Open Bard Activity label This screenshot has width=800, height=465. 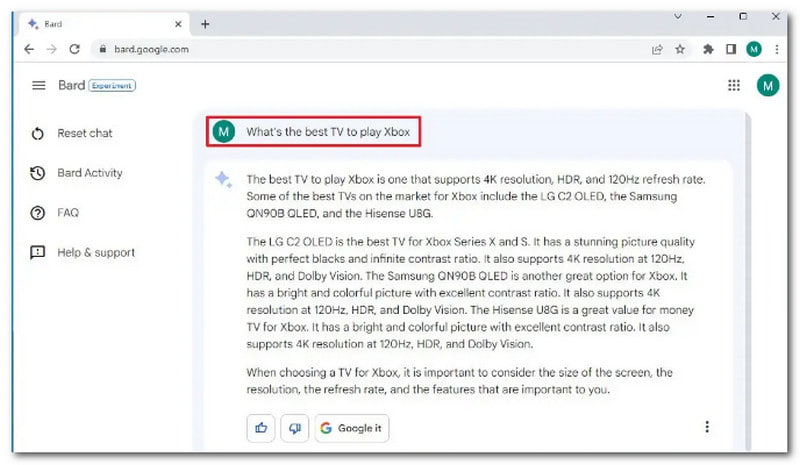pos(90,173)
